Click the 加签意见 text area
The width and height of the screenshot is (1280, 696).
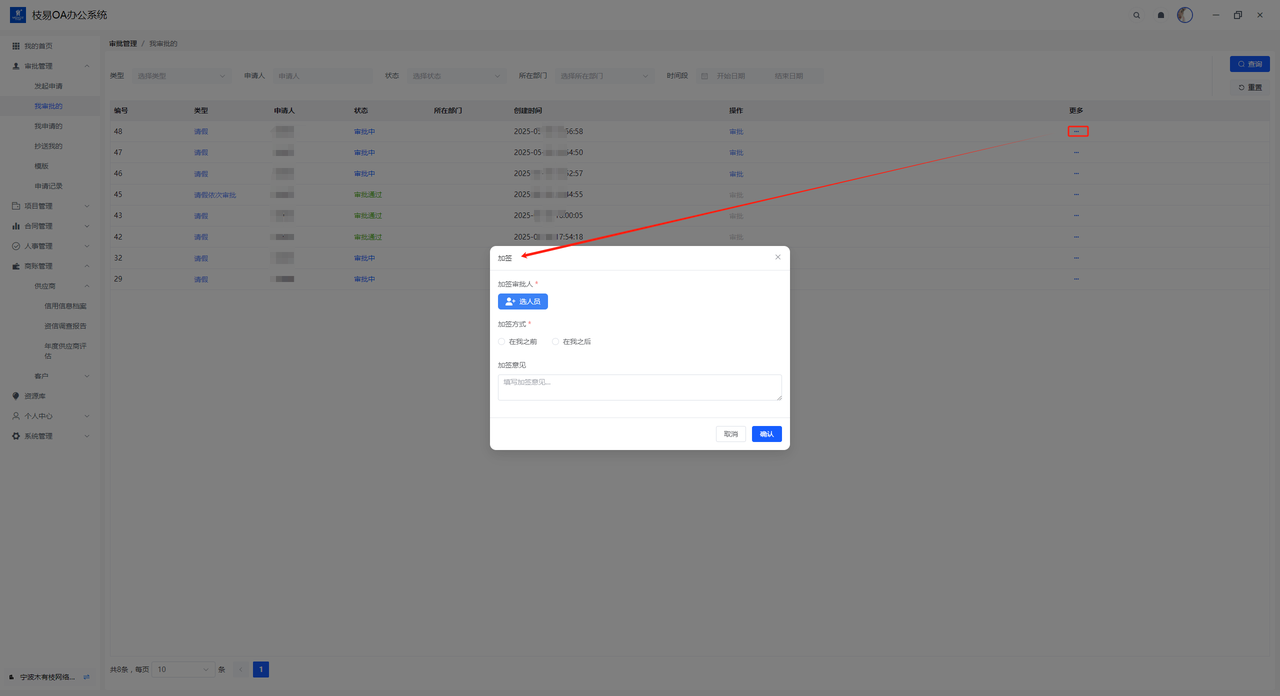click(x=639, y=387)
